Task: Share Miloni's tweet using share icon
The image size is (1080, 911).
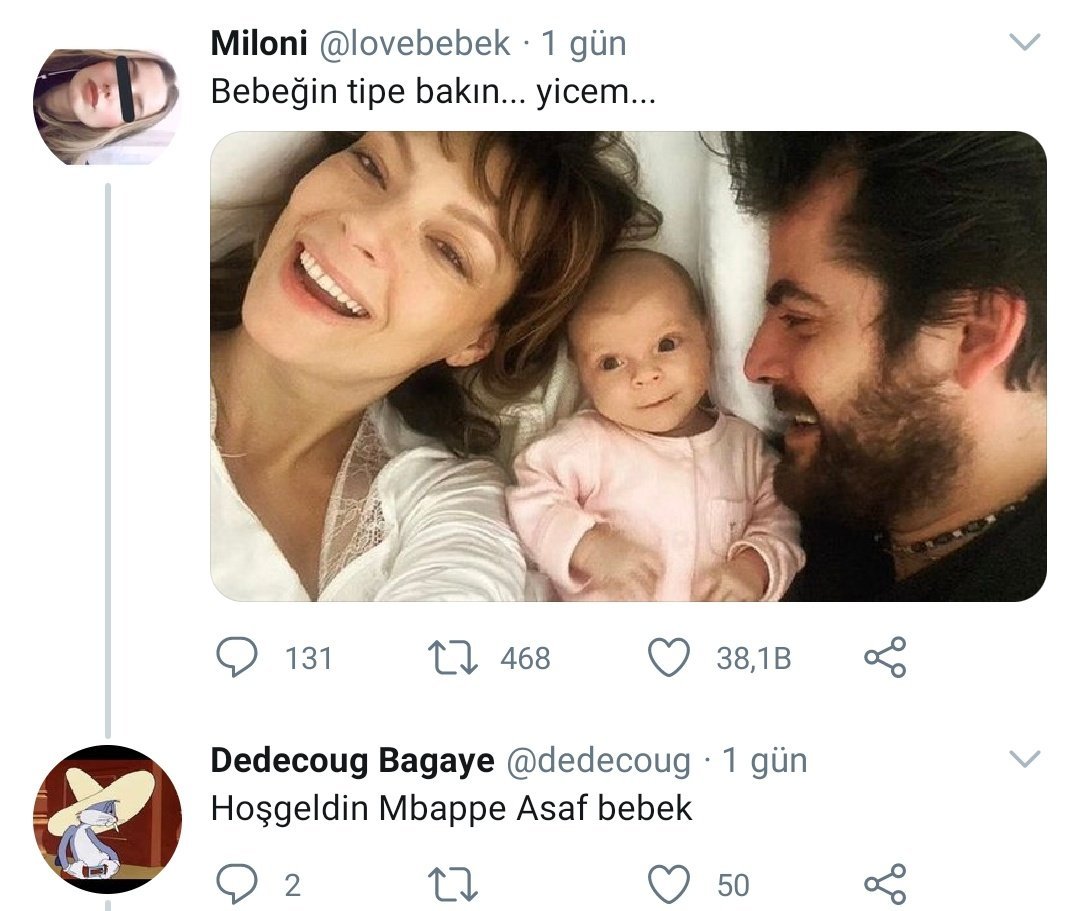Action: pos(884,657)
